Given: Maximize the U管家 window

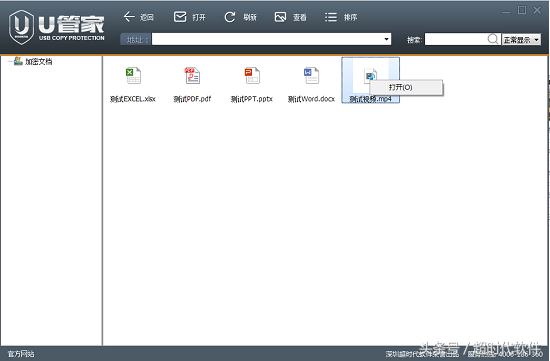Looking at the screenshot, I should pyautogui.click(x=522, y=11).
